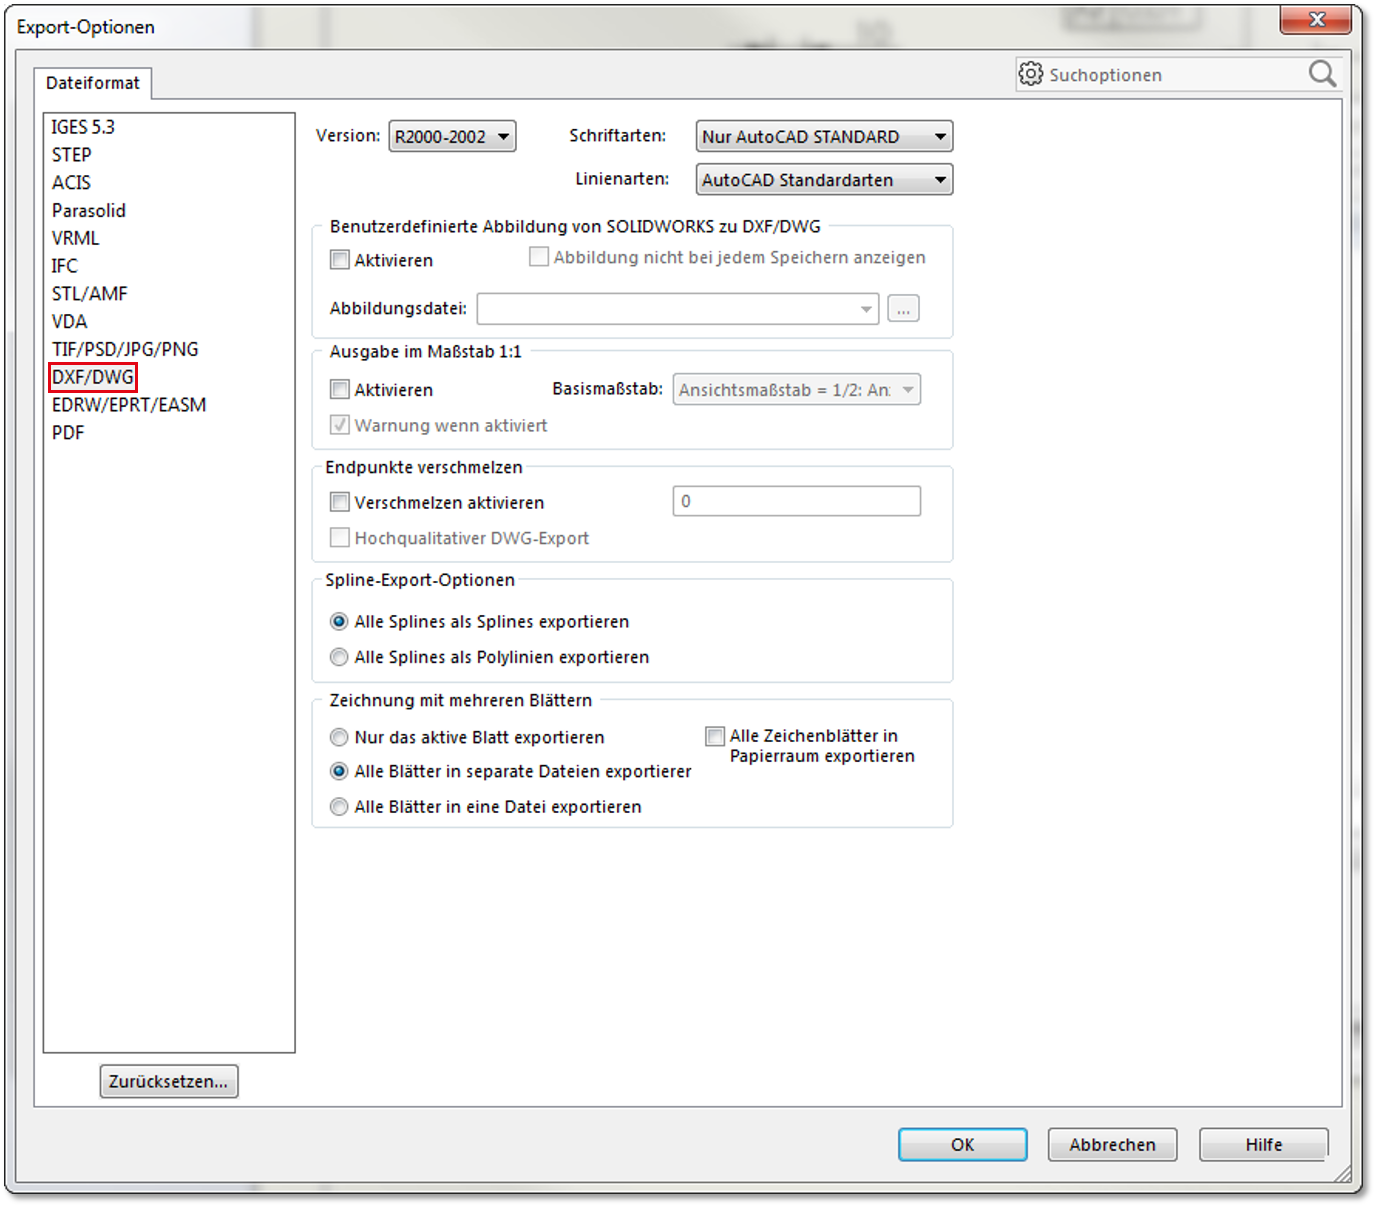Browse for Abbildungsdatei with the ellipsis button
This screenshot has height=1207, width=1376.
click(x=903, y=309)
